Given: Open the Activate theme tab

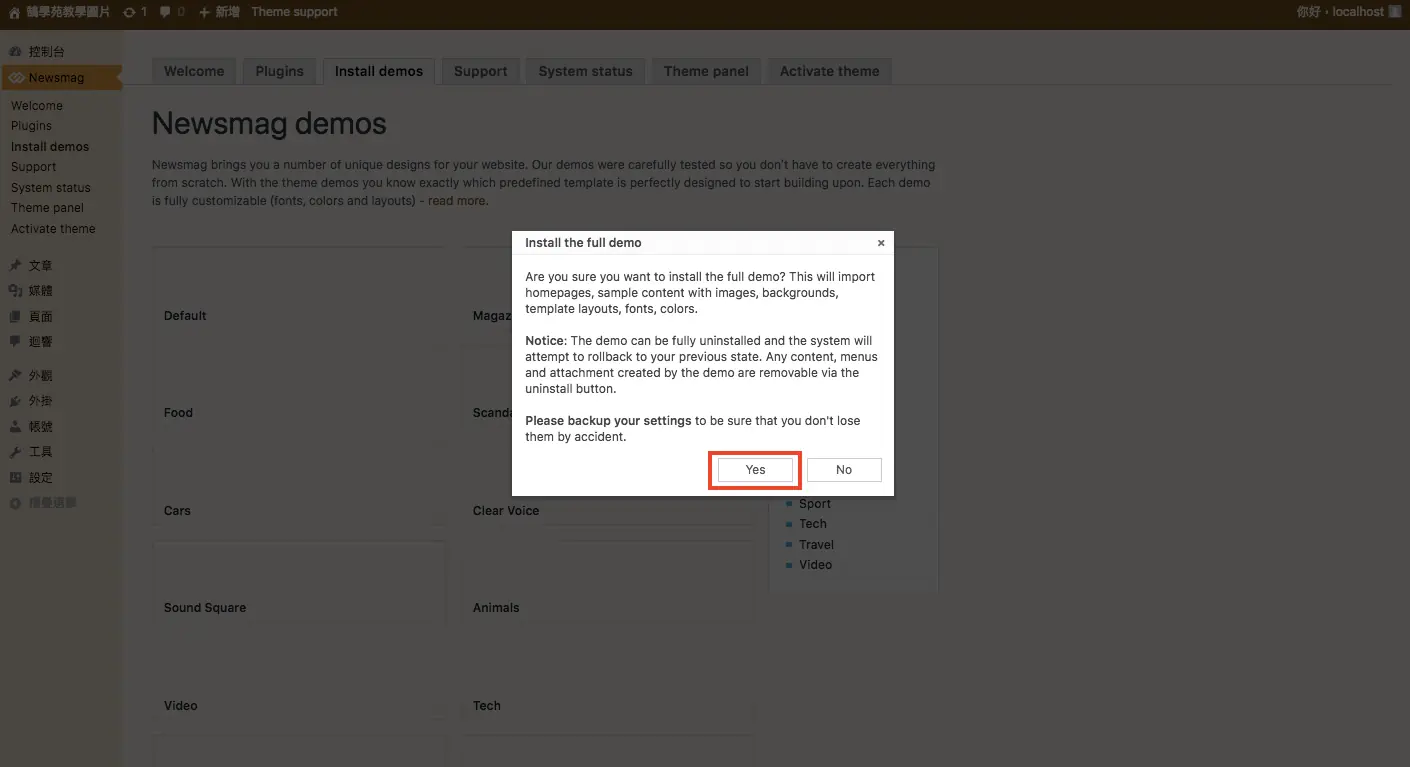Looking at the screenshot, I should (x=830, y=71).
